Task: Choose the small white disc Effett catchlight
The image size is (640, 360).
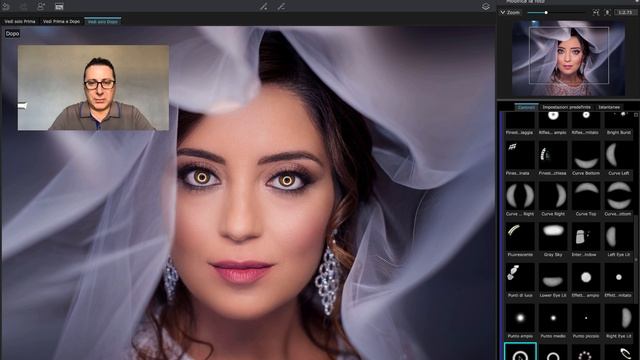Action: coord(619,280)
